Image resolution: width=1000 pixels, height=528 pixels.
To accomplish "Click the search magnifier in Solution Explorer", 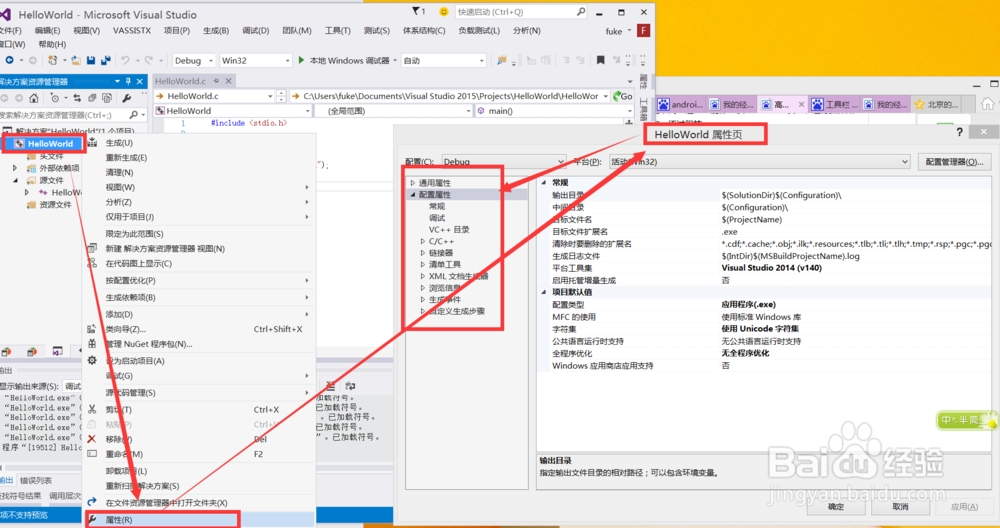I will click(133, 115).
